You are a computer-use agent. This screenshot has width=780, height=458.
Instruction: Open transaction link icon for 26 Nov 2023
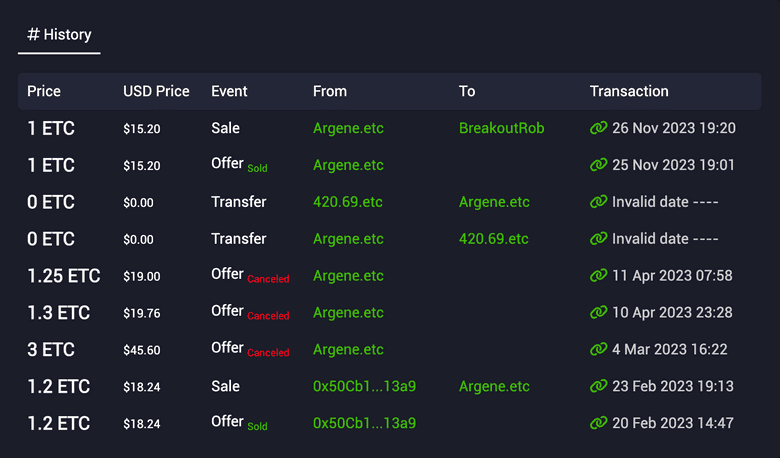(598, 128)
